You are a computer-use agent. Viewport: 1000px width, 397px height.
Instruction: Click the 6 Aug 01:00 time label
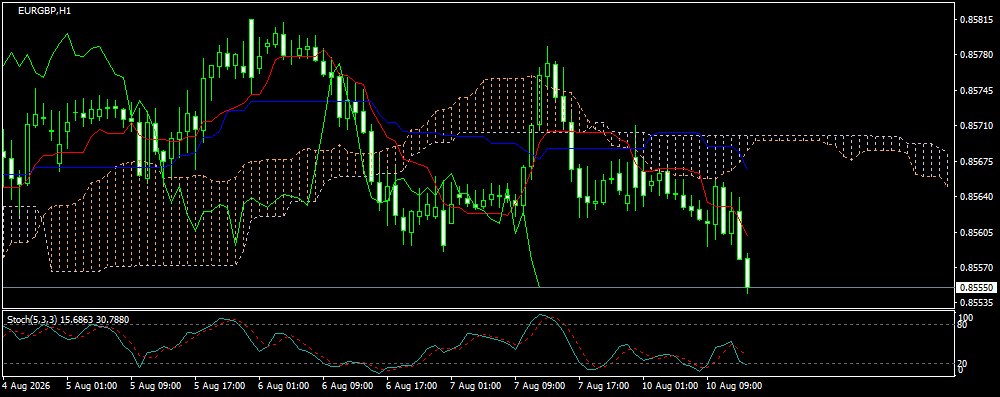pyautogui.click(x=284, y=386)
